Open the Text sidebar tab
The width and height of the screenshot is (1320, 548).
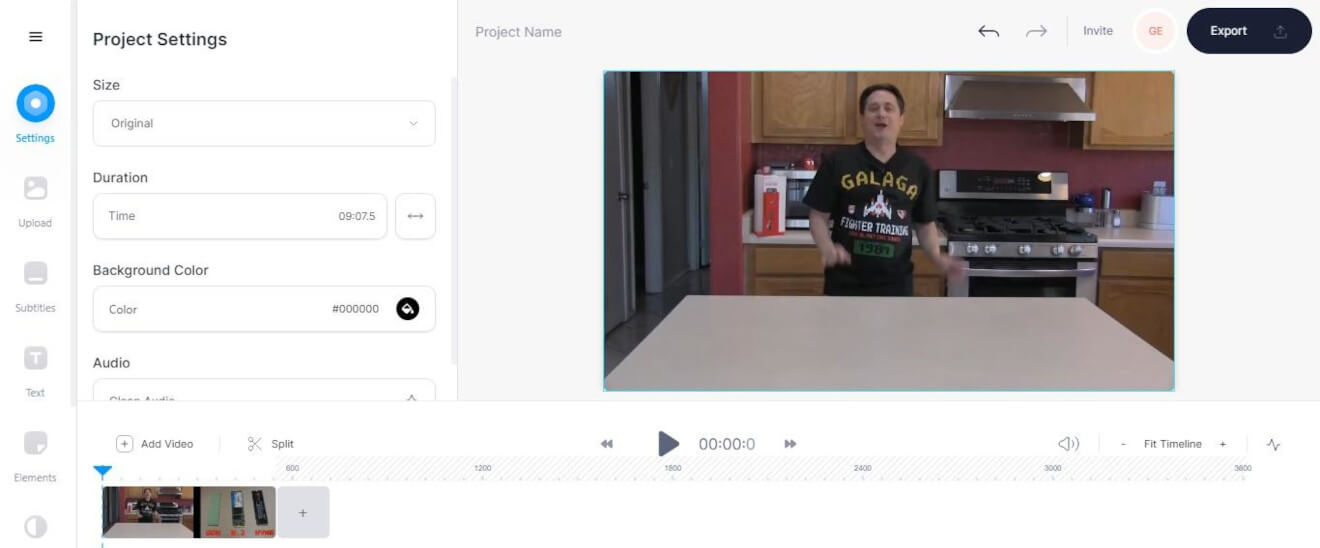pos(35,370)
